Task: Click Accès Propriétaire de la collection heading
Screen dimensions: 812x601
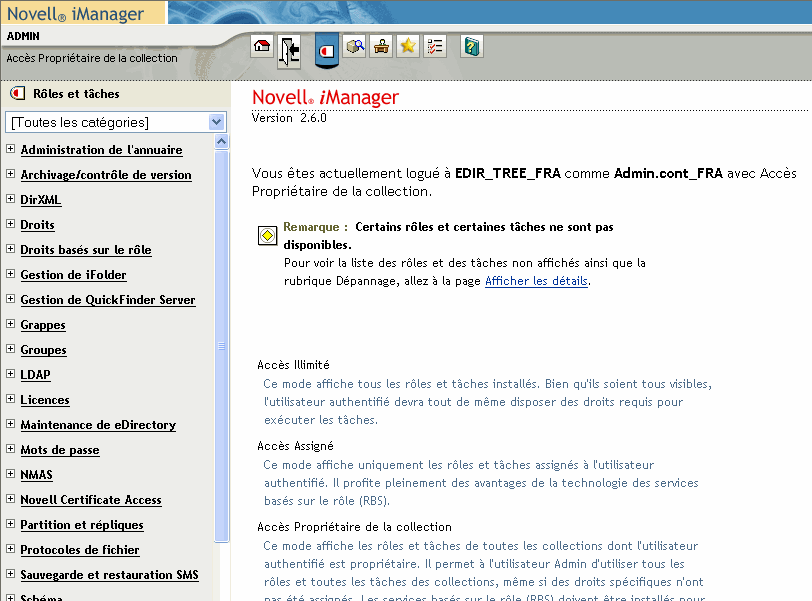Action: [x=354, y=527]
